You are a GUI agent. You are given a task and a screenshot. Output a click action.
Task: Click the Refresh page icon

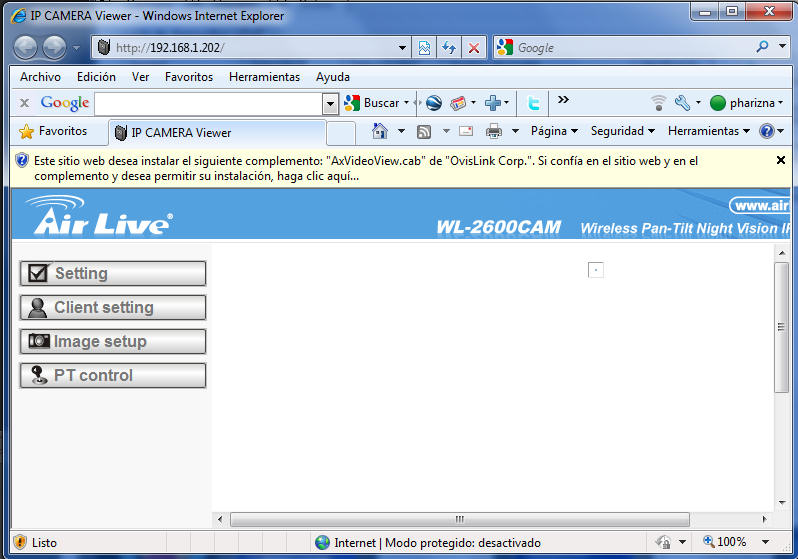coord(448,48)
